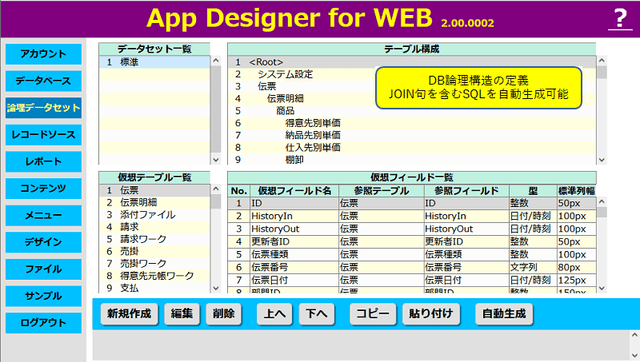The height and width of the screenshot is (362, 640).
Task: Click the down arrow of the dataset list scrollbar
Action: point(216,160)
